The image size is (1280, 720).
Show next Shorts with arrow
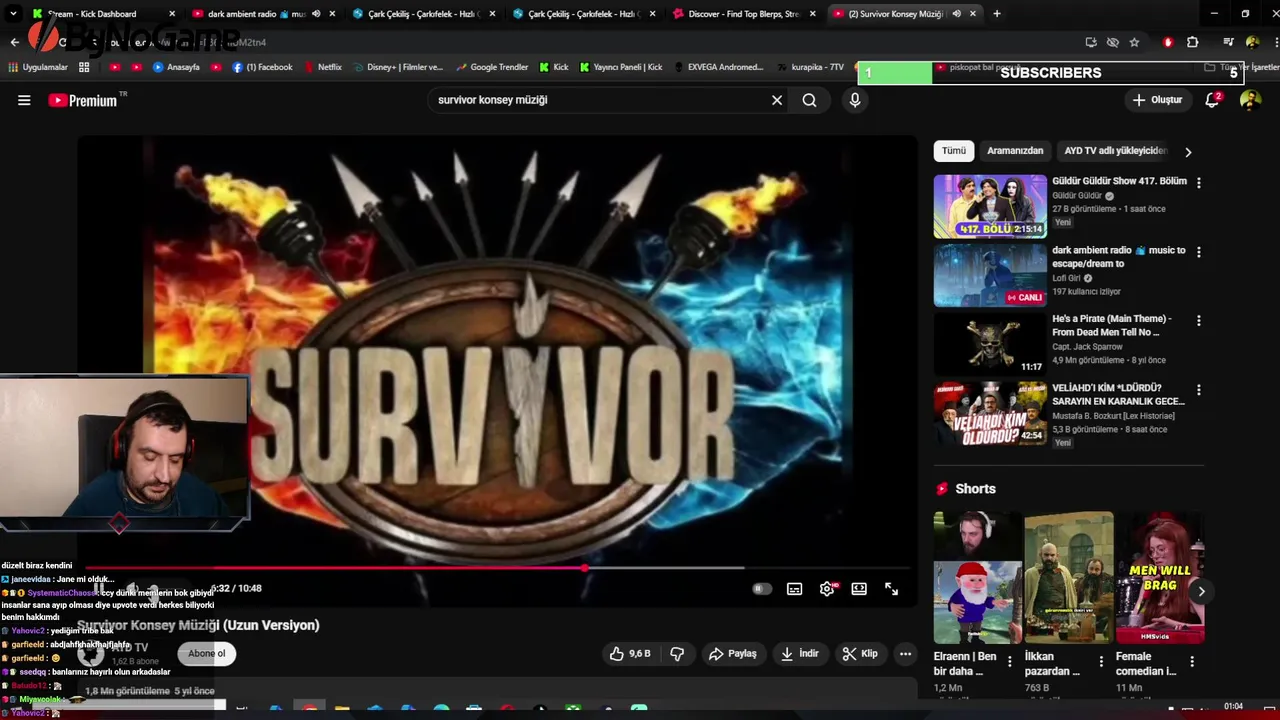point(1201,591)
